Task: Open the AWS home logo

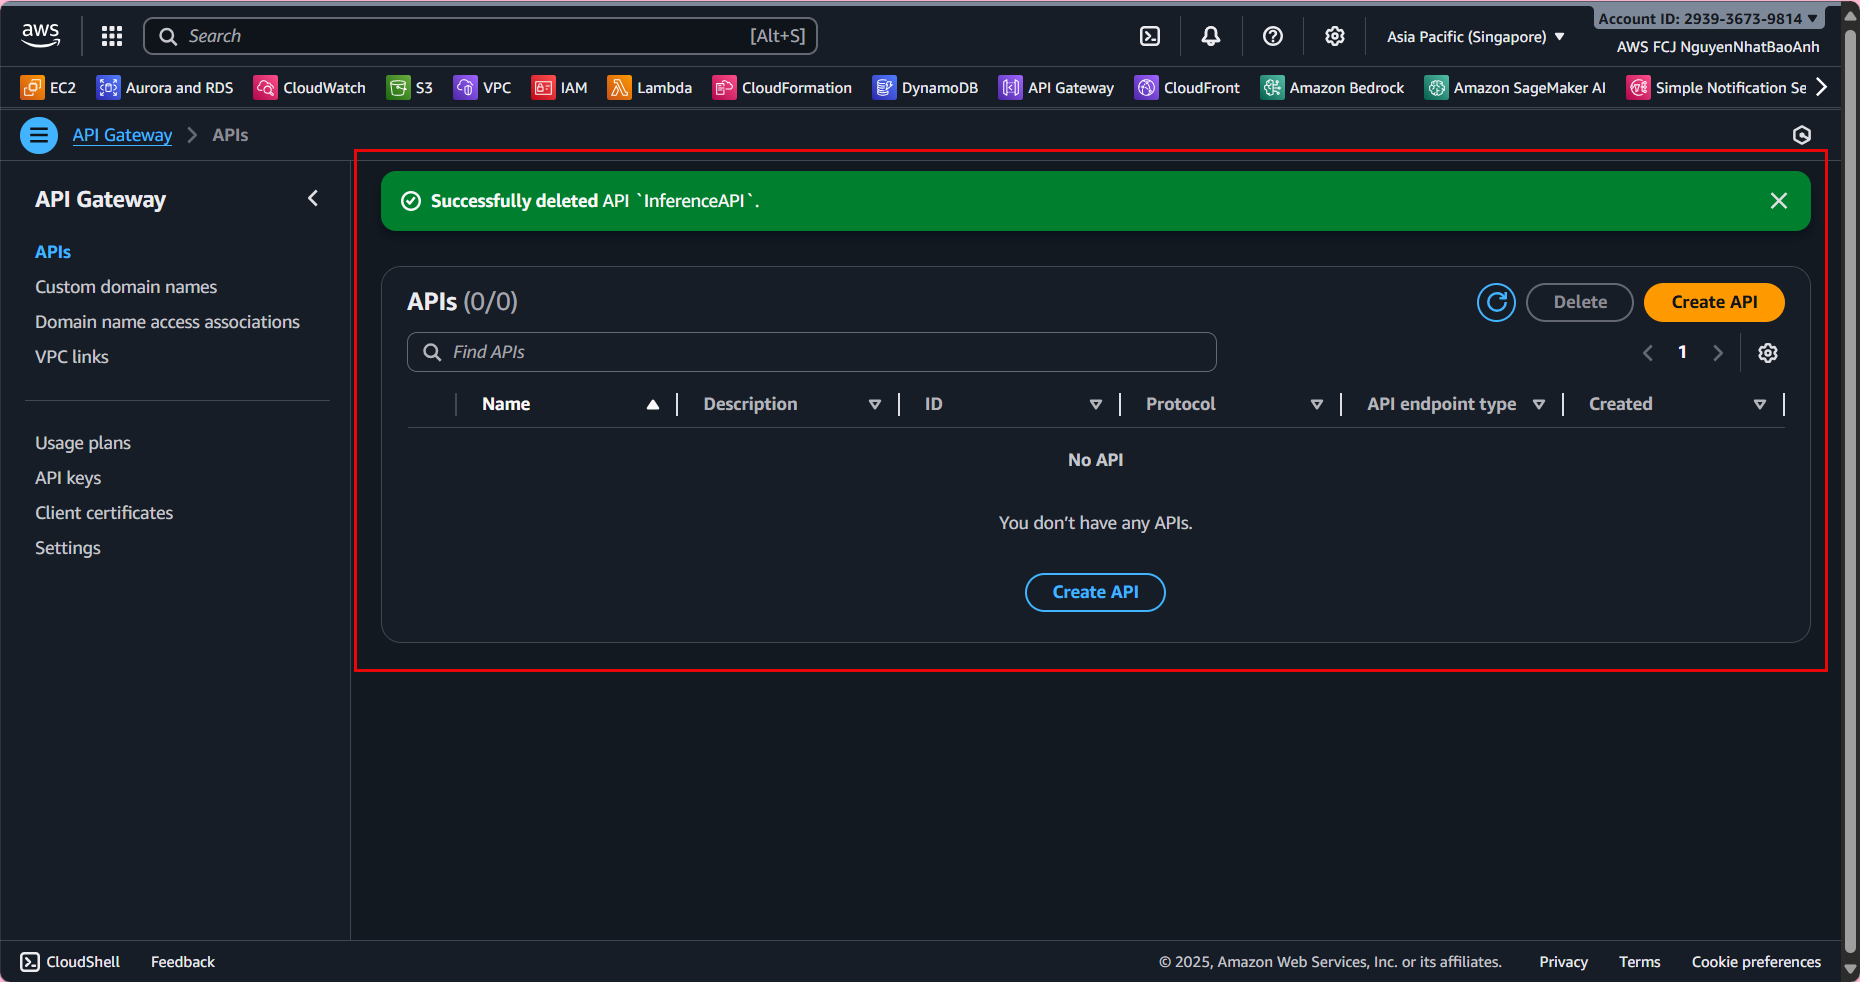Action: pos(41,36)
